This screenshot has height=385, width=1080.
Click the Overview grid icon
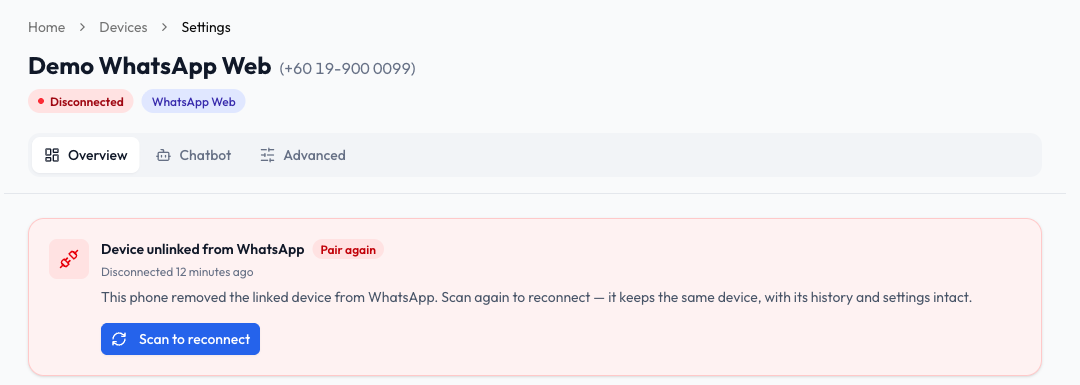[52, 155]
